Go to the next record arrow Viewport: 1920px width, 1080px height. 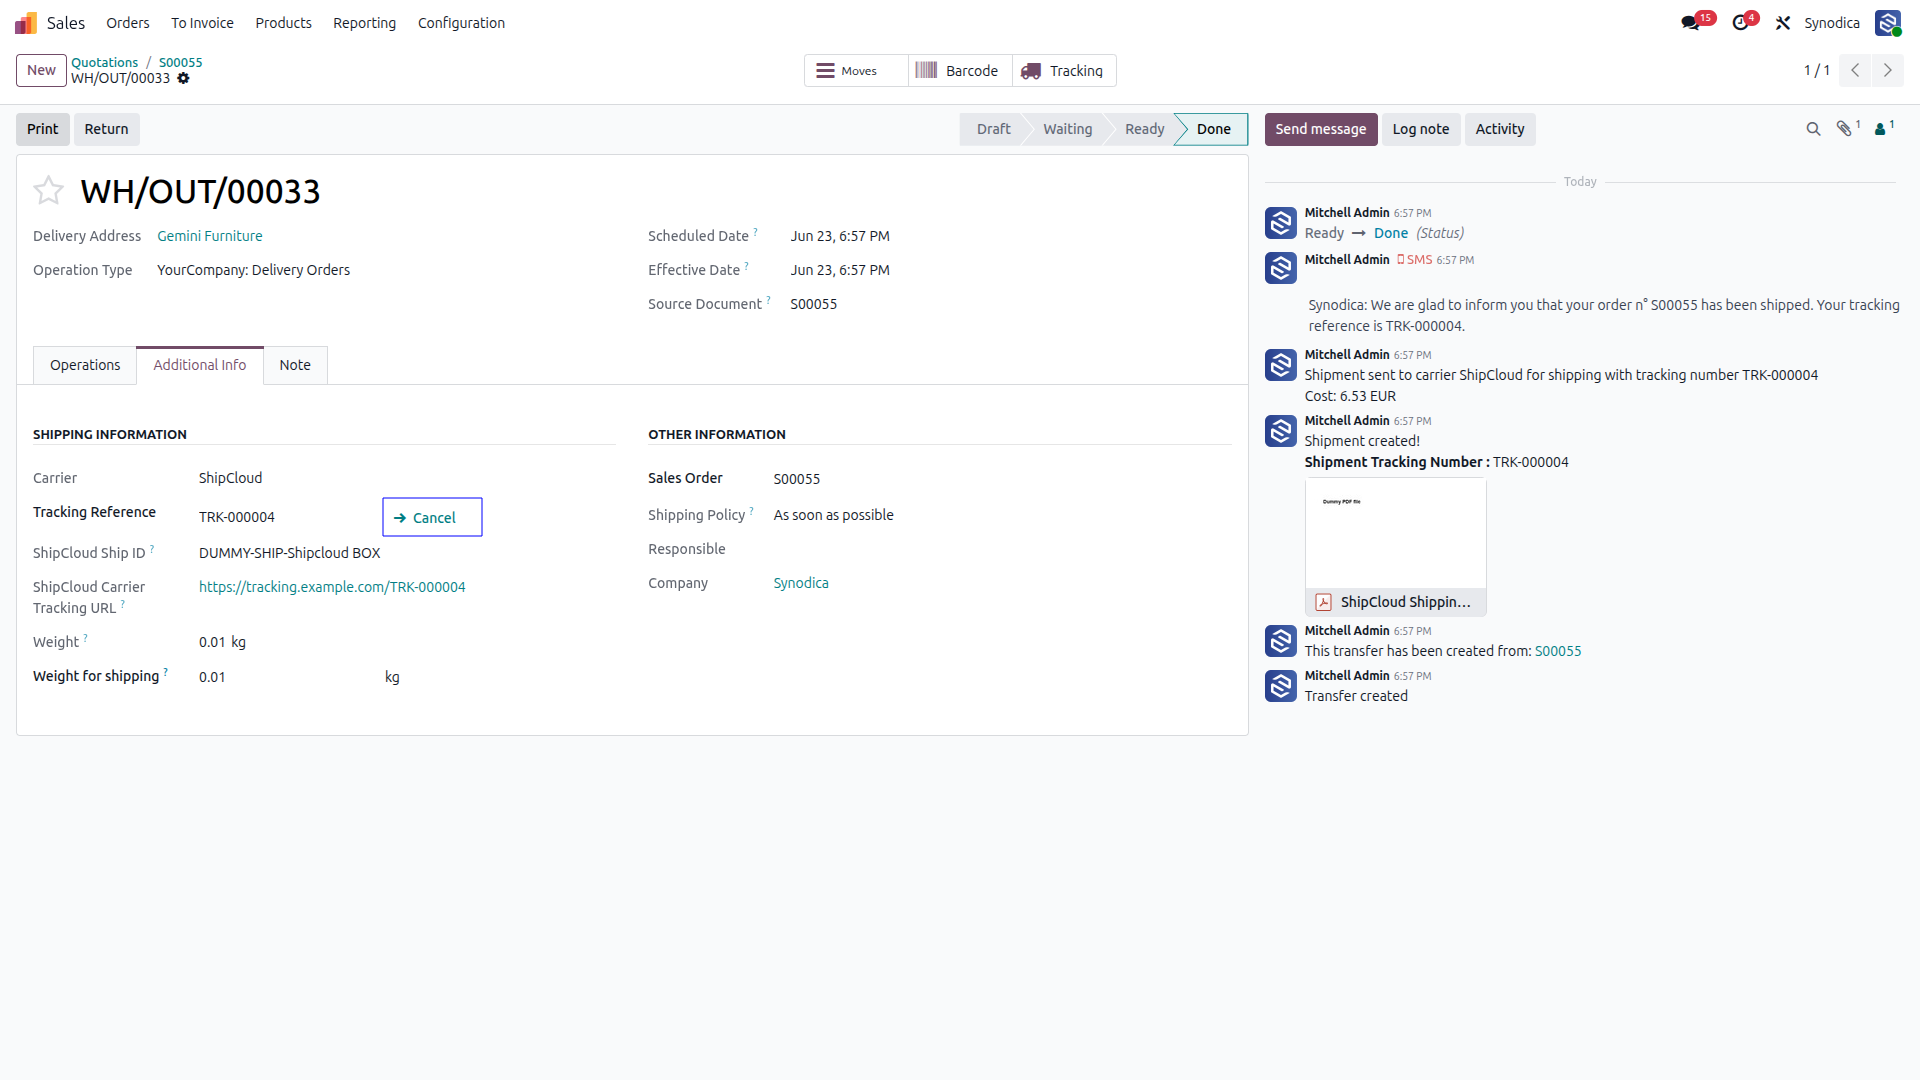[x=1888, y=70]
